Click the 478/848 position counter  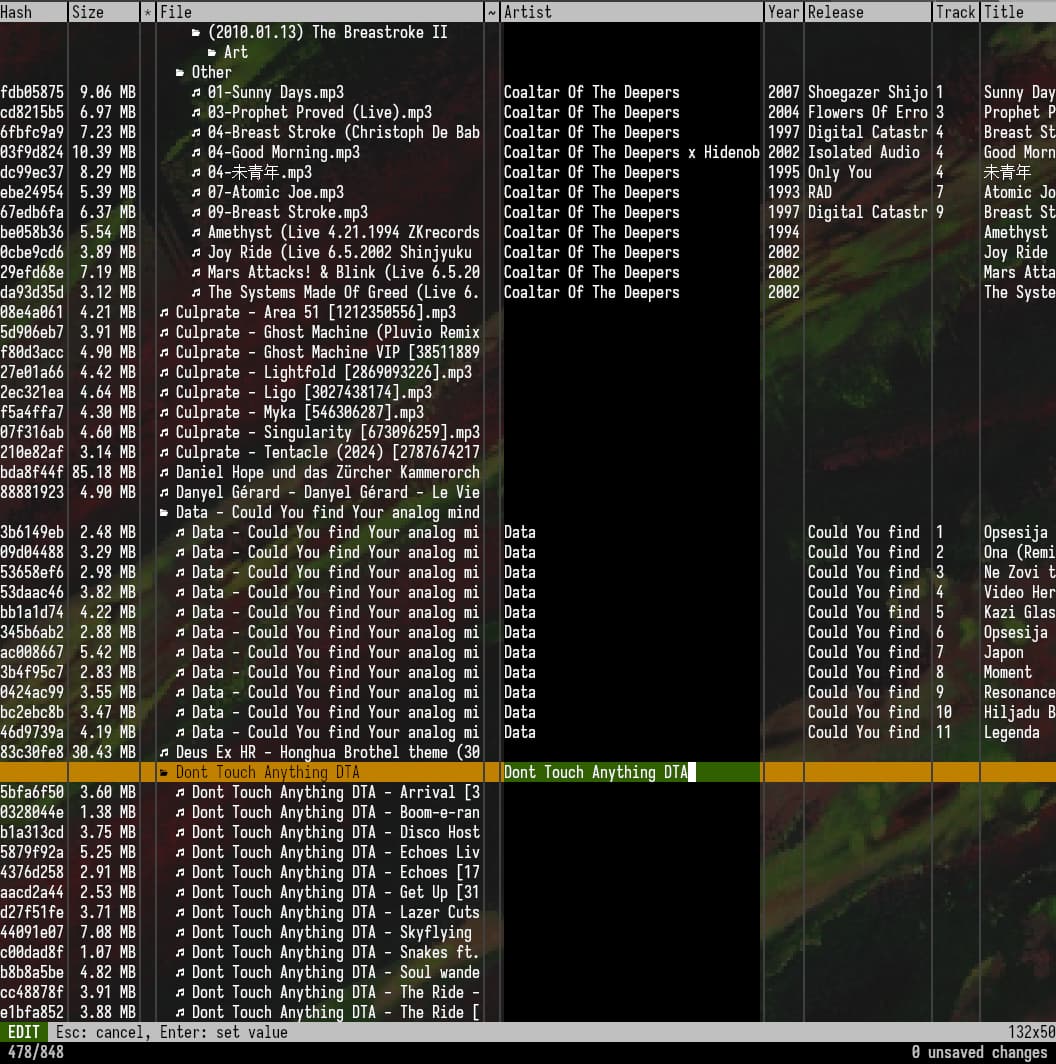(35, 1052)
